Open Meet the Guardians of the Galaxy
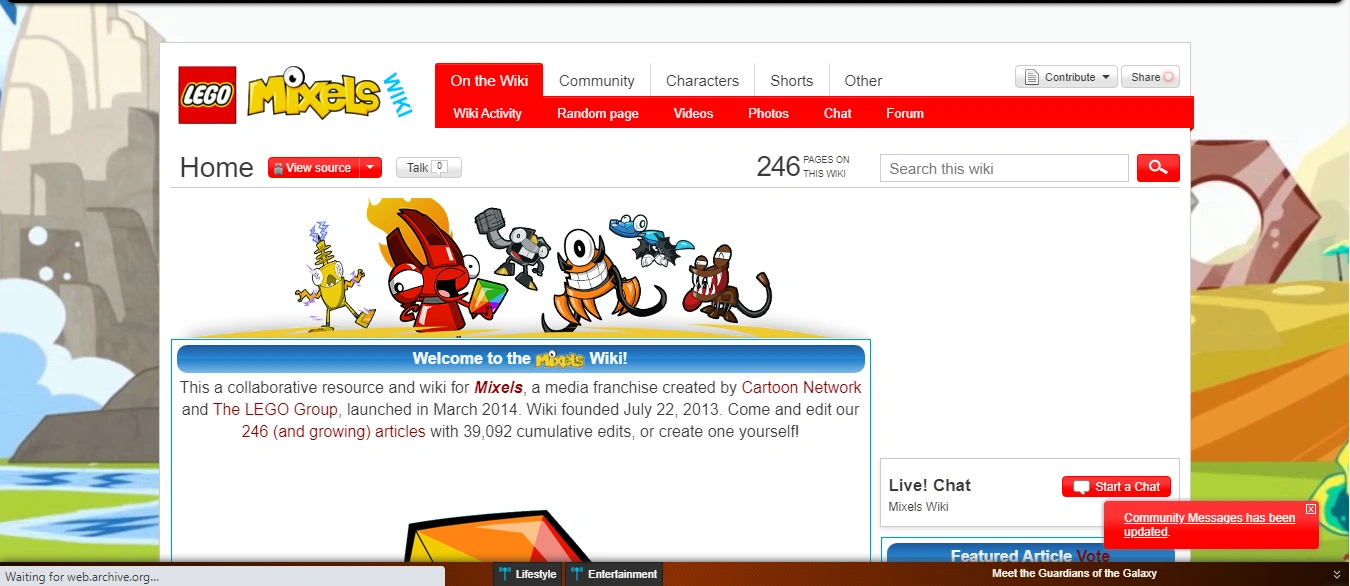Viewport: 1350px width, 586px height. tap(1074, 574)
